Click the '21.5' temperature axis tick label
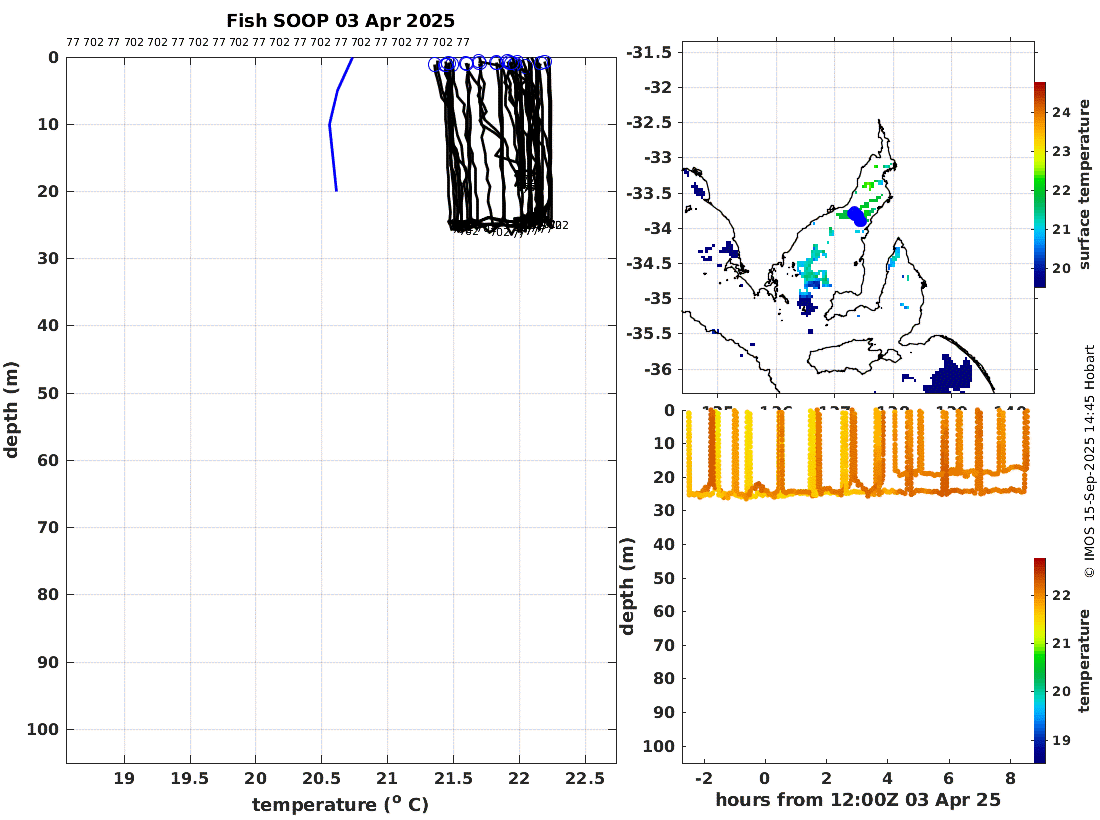 tap(453, 779)
